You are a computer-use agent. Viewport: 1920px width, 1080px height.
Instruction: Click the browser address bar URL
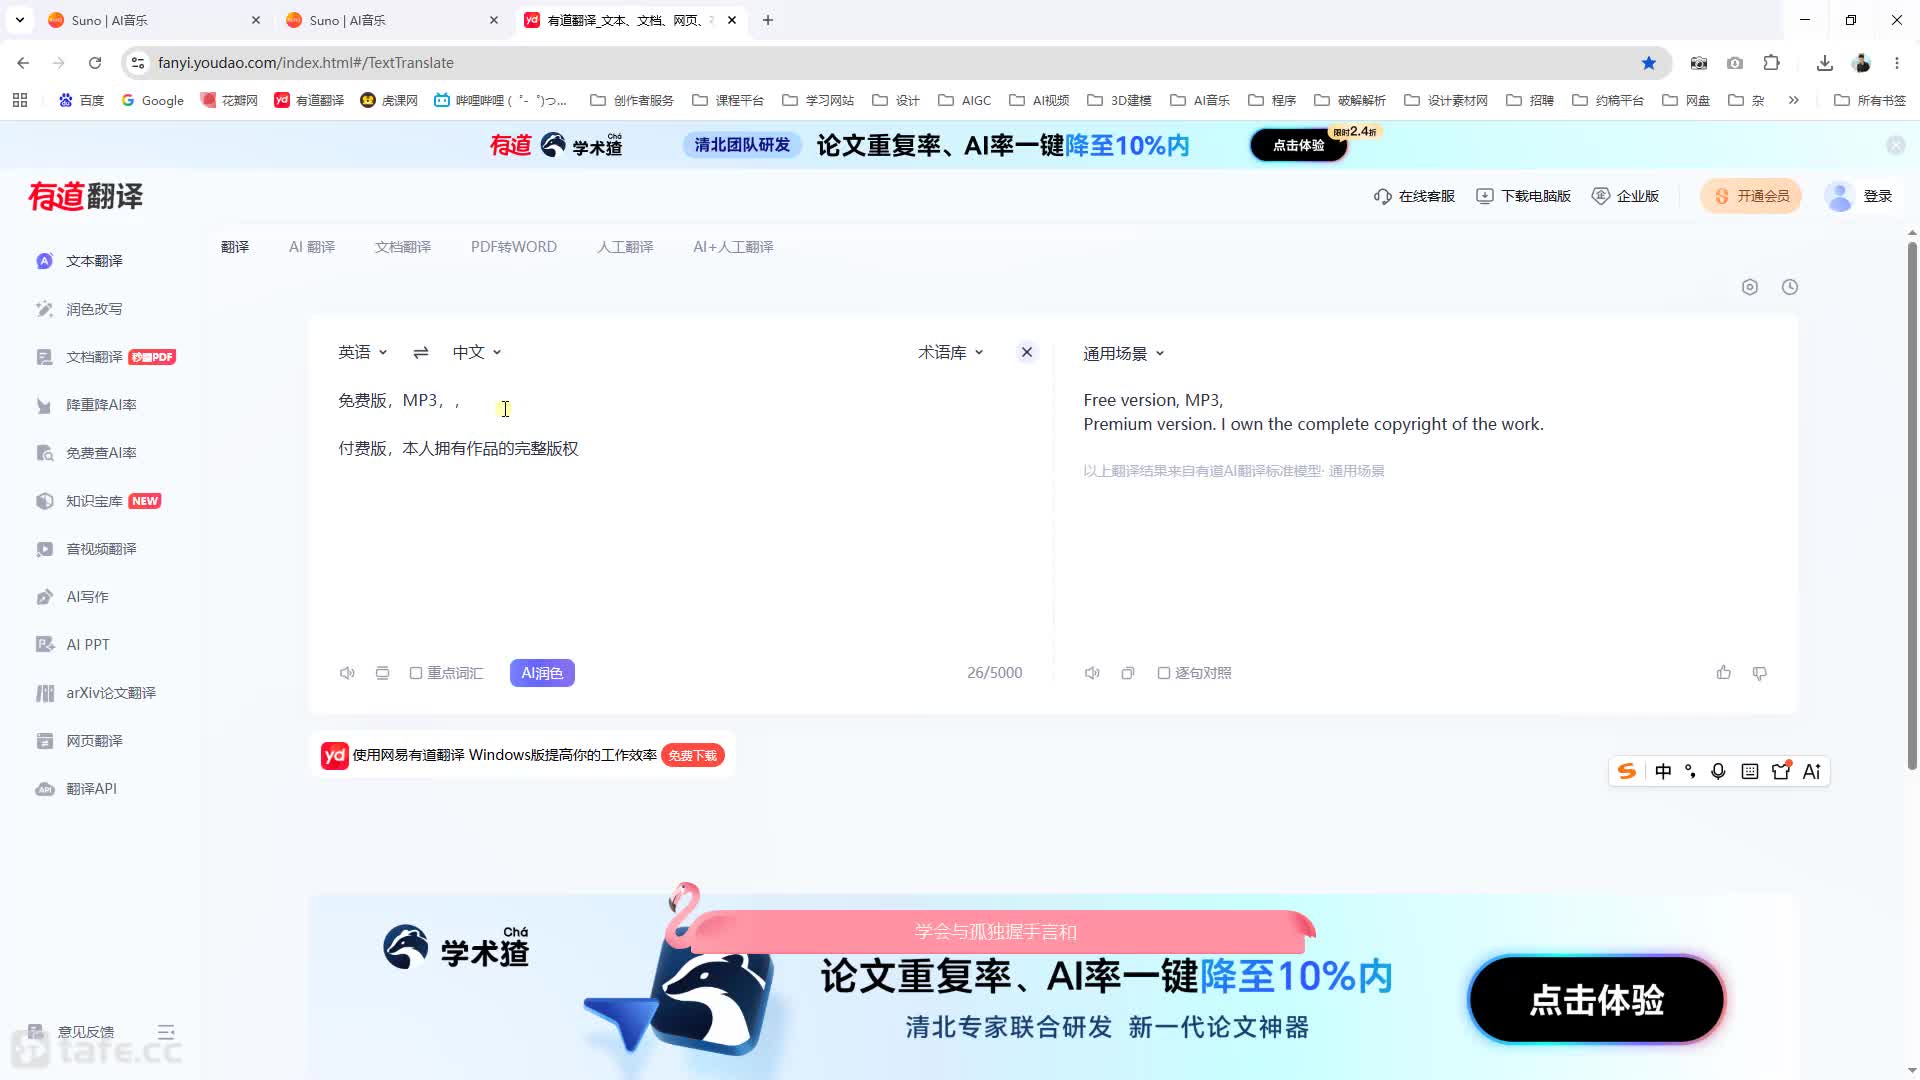(x=306, y=63)
